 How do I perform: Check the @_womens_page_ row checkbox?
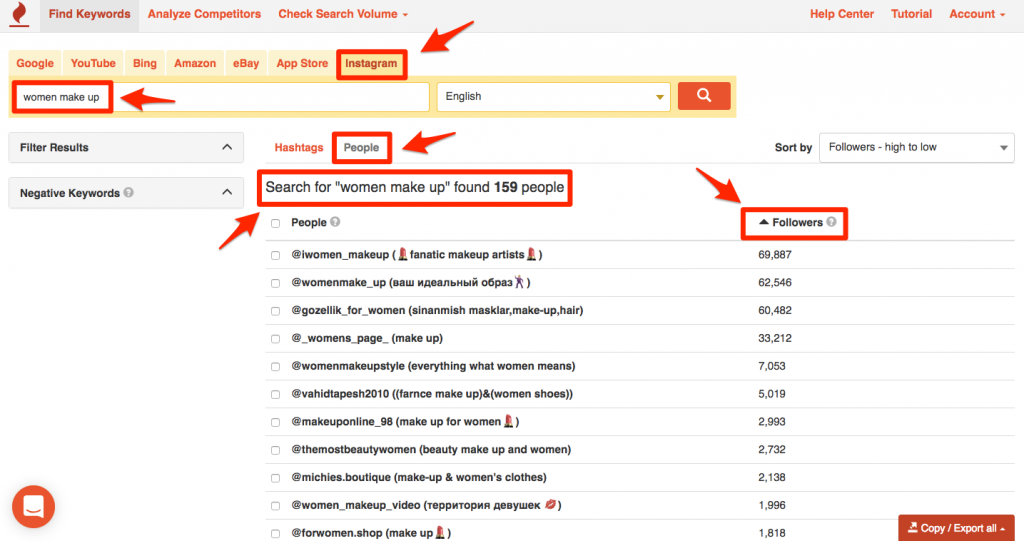tap(276, 339)
